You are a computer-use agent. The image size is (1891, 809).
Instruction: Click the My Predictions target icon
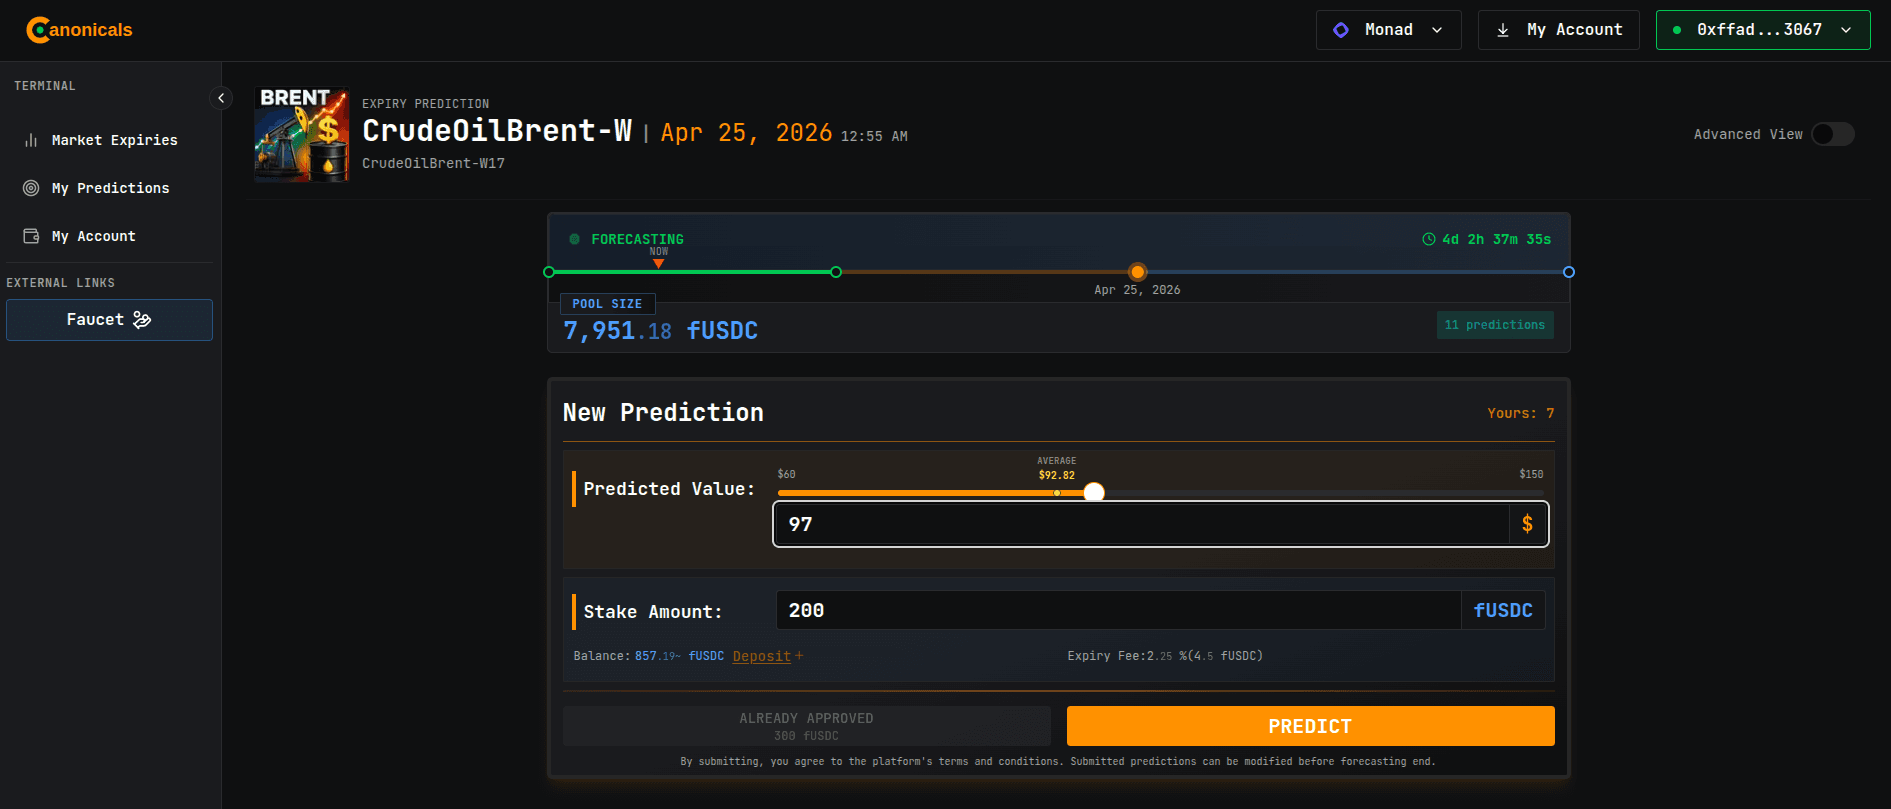pos(31,187)
